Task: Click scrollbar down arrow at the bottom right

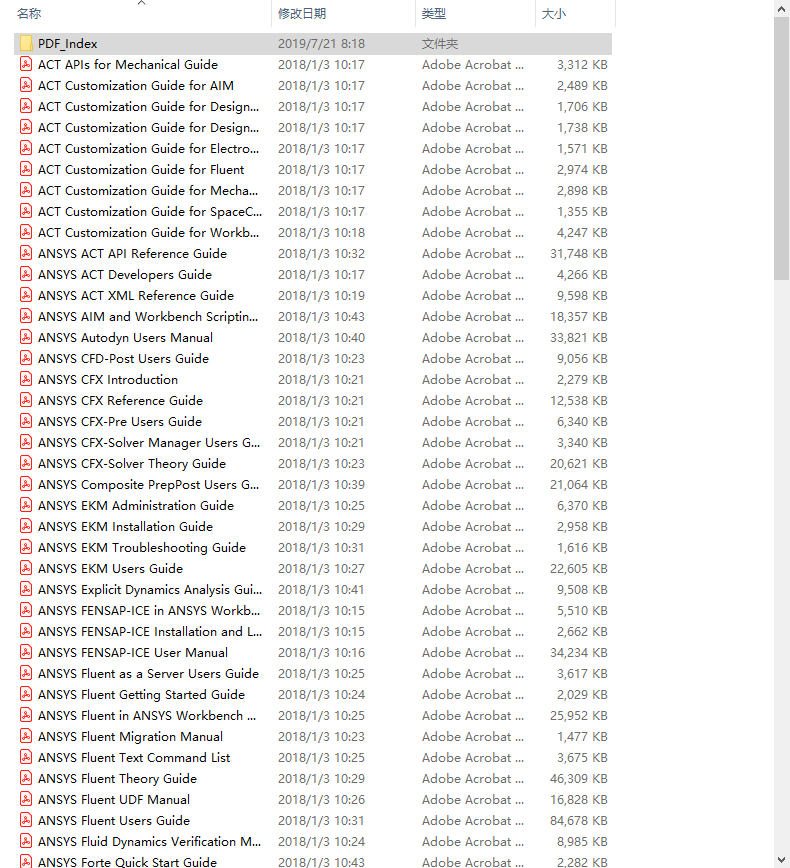Action: [x=781, y=858]
